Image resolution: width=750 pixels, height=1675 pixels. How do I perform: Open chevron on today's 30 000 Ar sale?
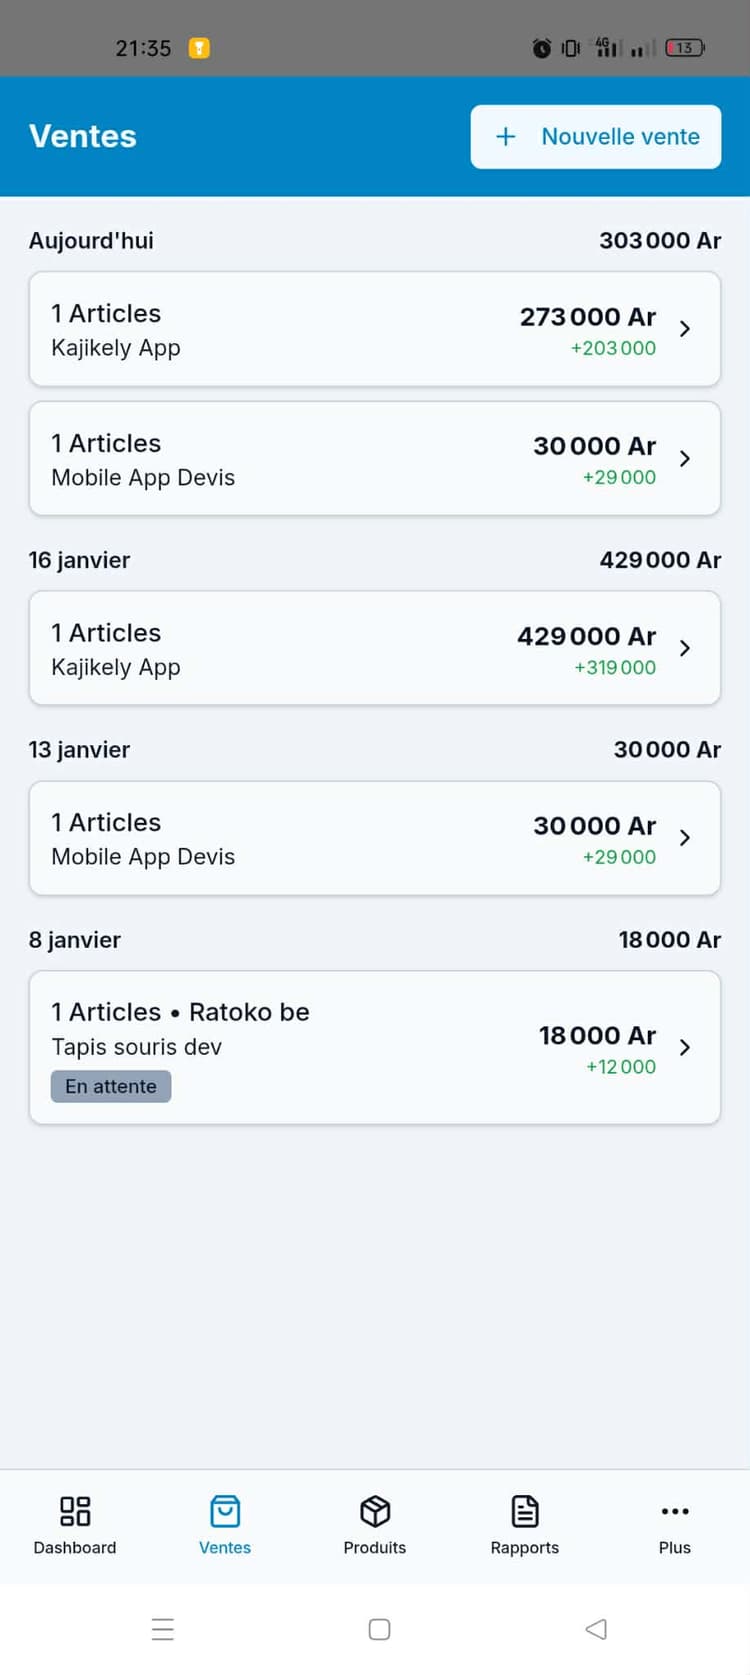pyautogui.click(x=685, y=459)
